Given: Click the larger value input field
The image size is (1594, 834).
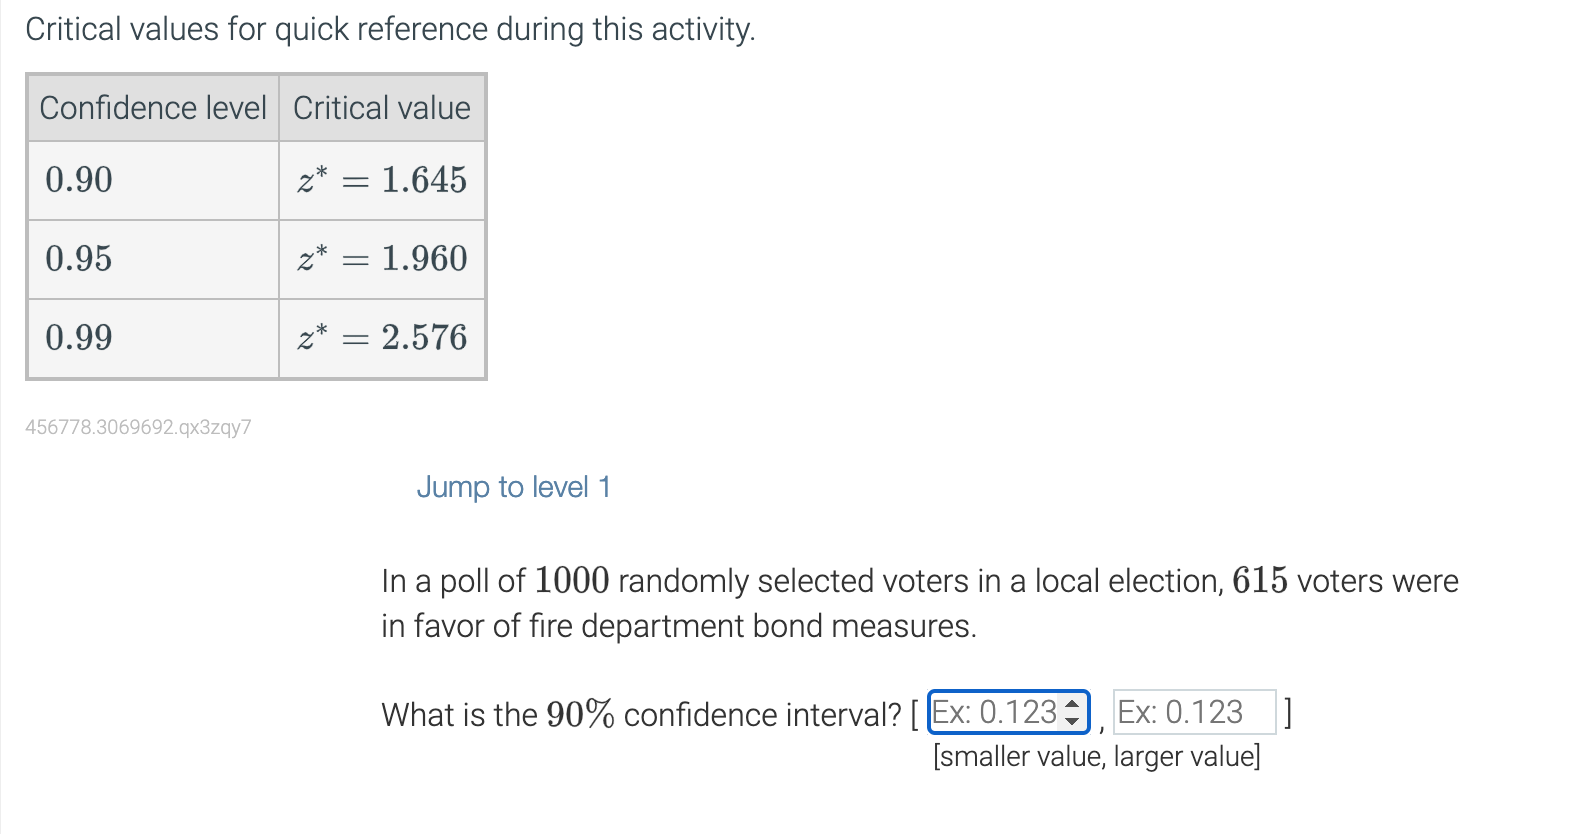Looking at the screenshot, I should (1194, 712).
